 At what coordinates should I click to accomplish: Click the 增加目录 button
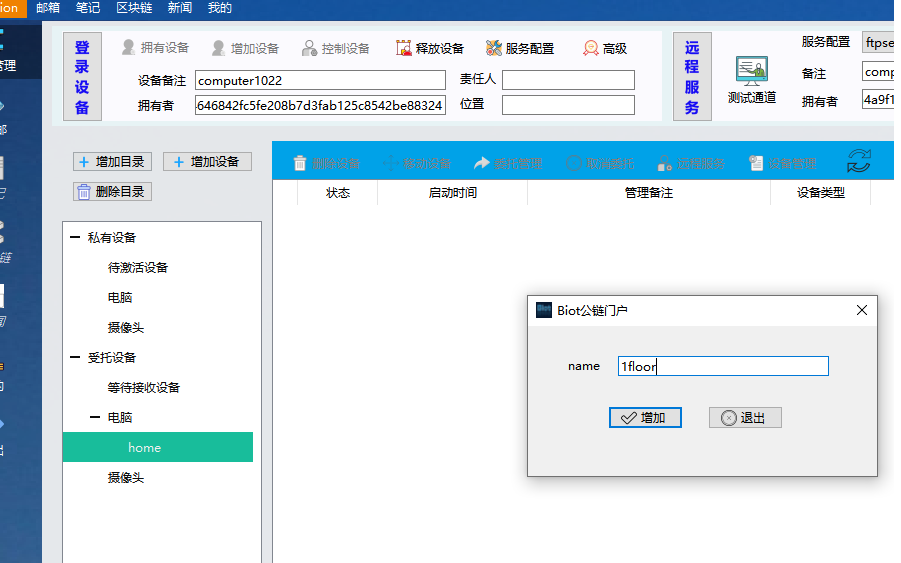point(112,162)
